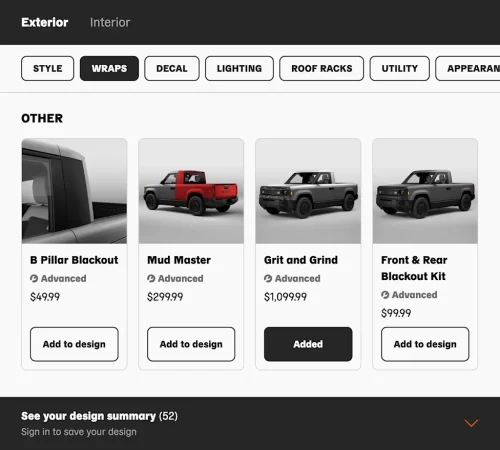The image size is (500, 450).
Task: Click the $49.99 price
Action: point(45,297)
